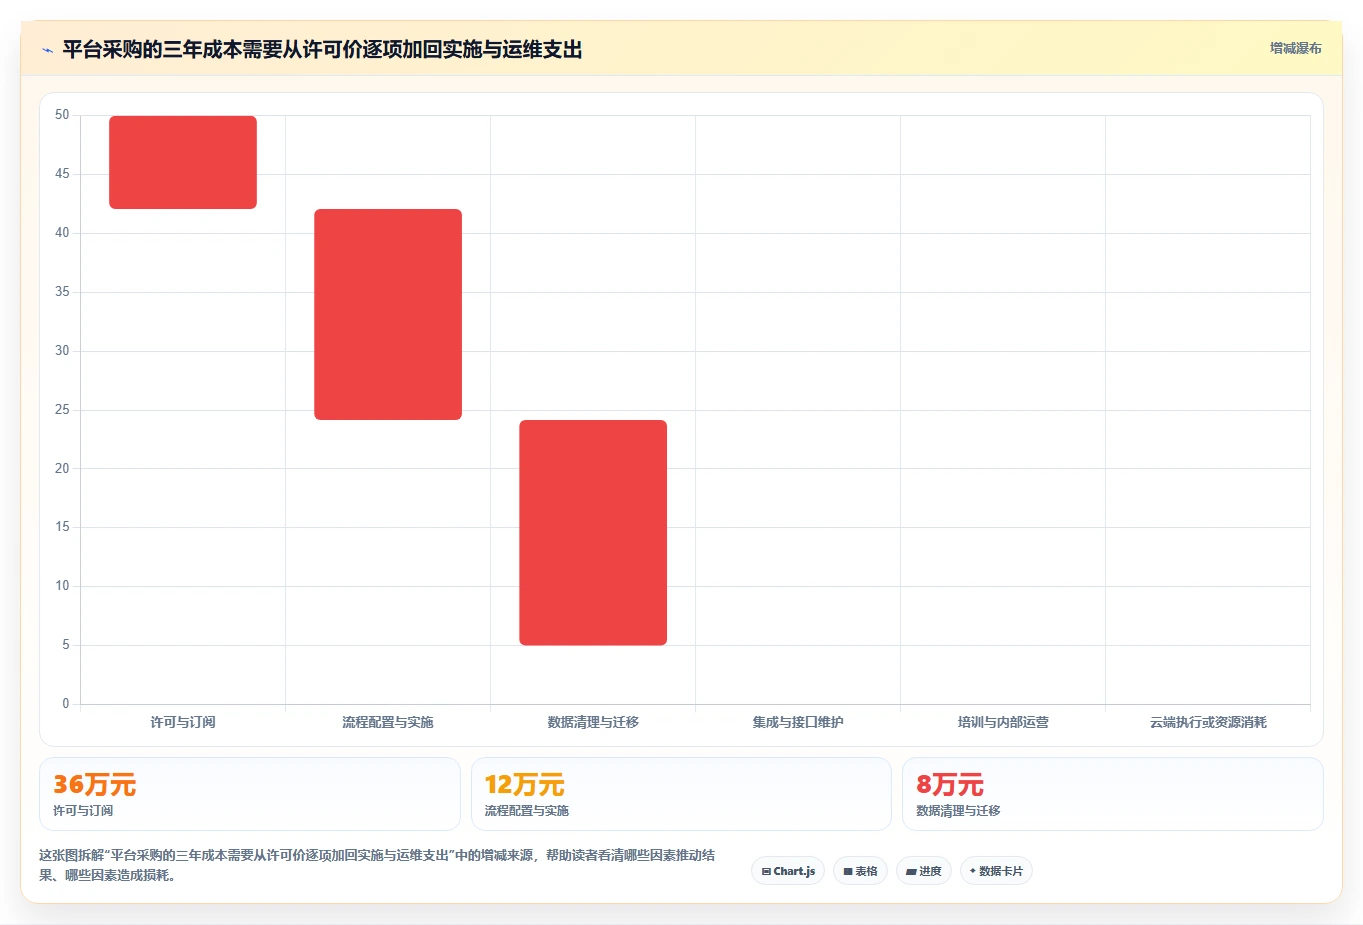Click the x-axis label 云端执行或资源消耗
The width and height of the screenshot is (1363, 925).
pos(1208,722)
